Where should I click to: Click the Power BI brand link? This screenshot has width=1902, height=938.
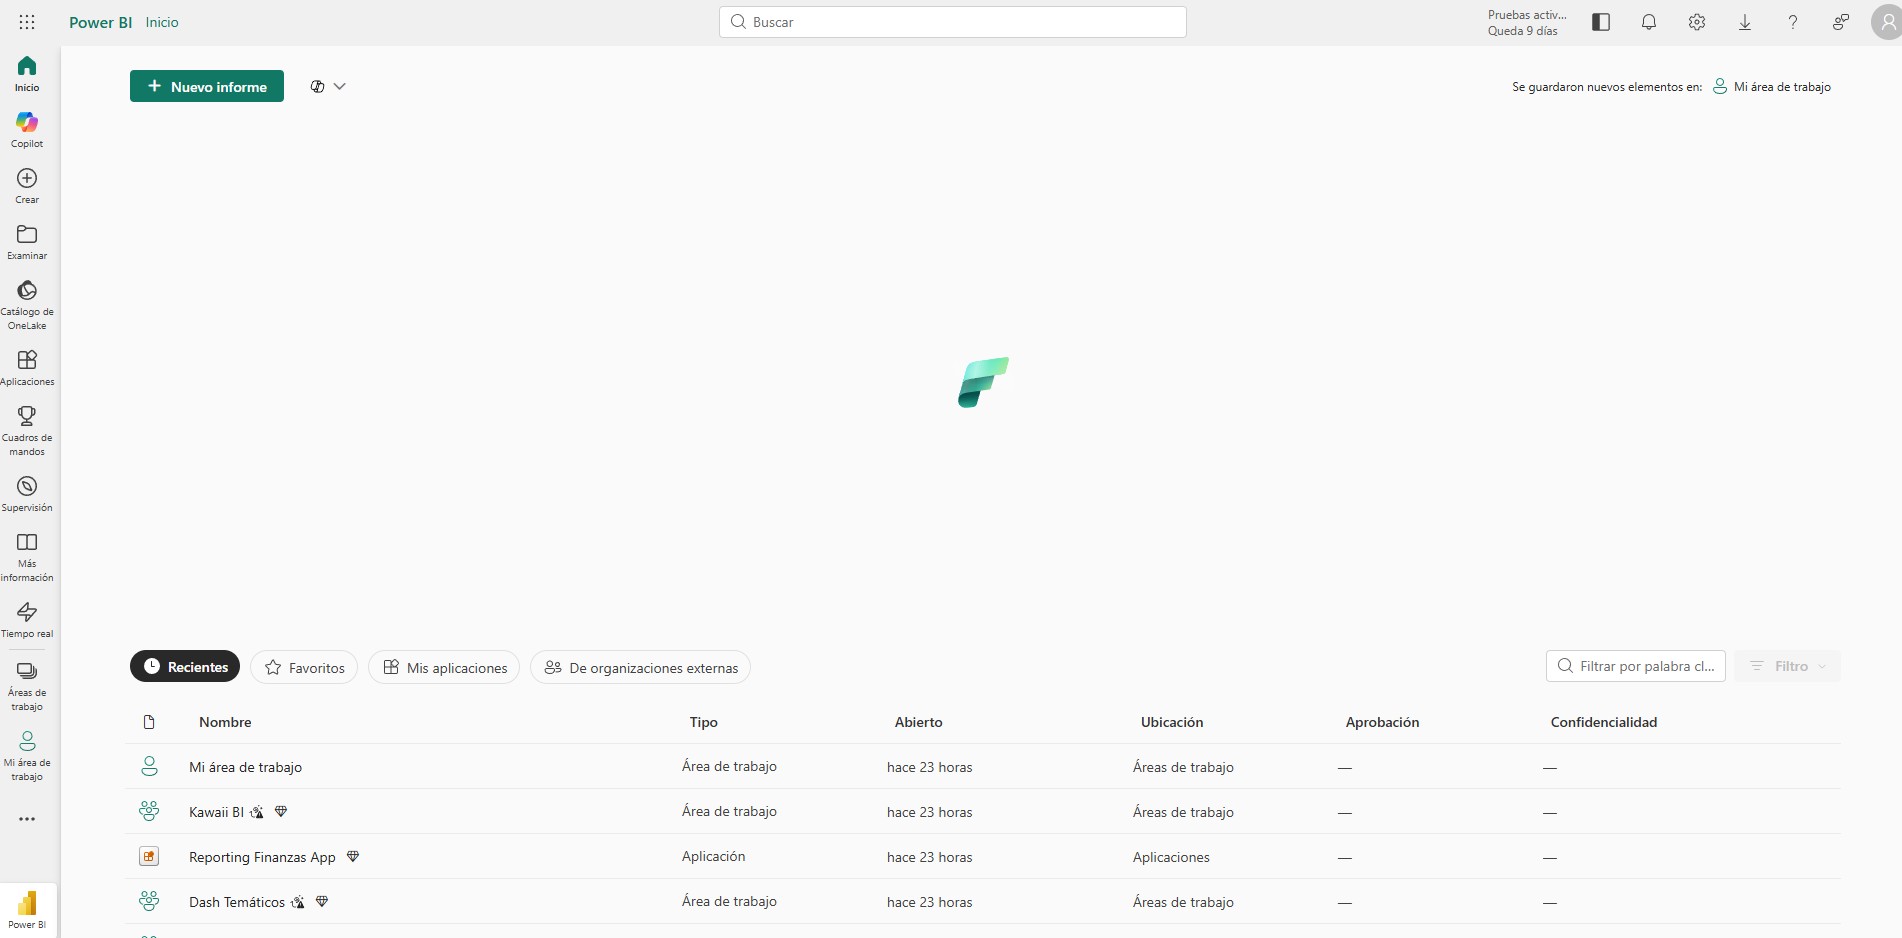tap(100, 22)
